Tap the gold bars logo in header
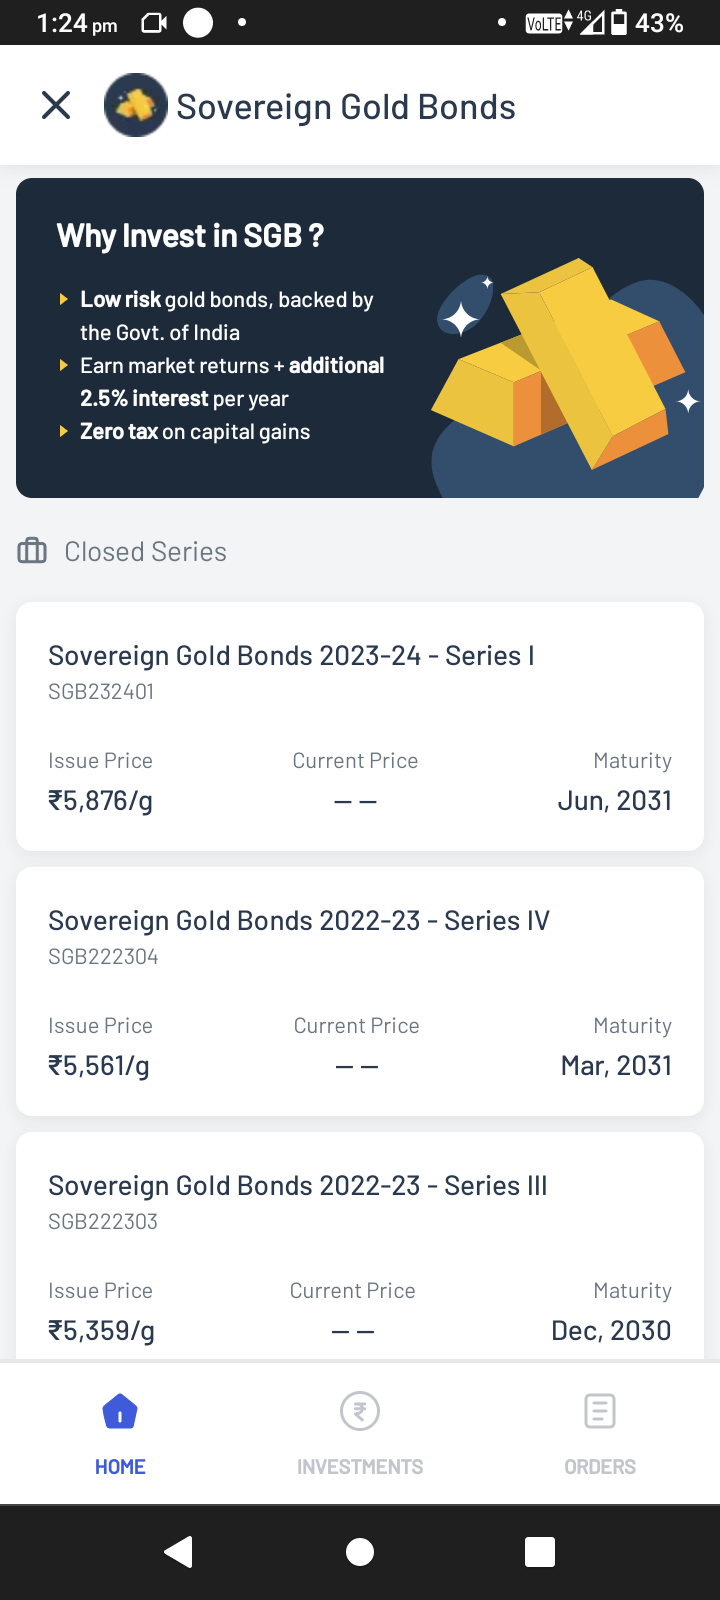The height and width of the screenshot is (1600, 720). tap(135, 105)
